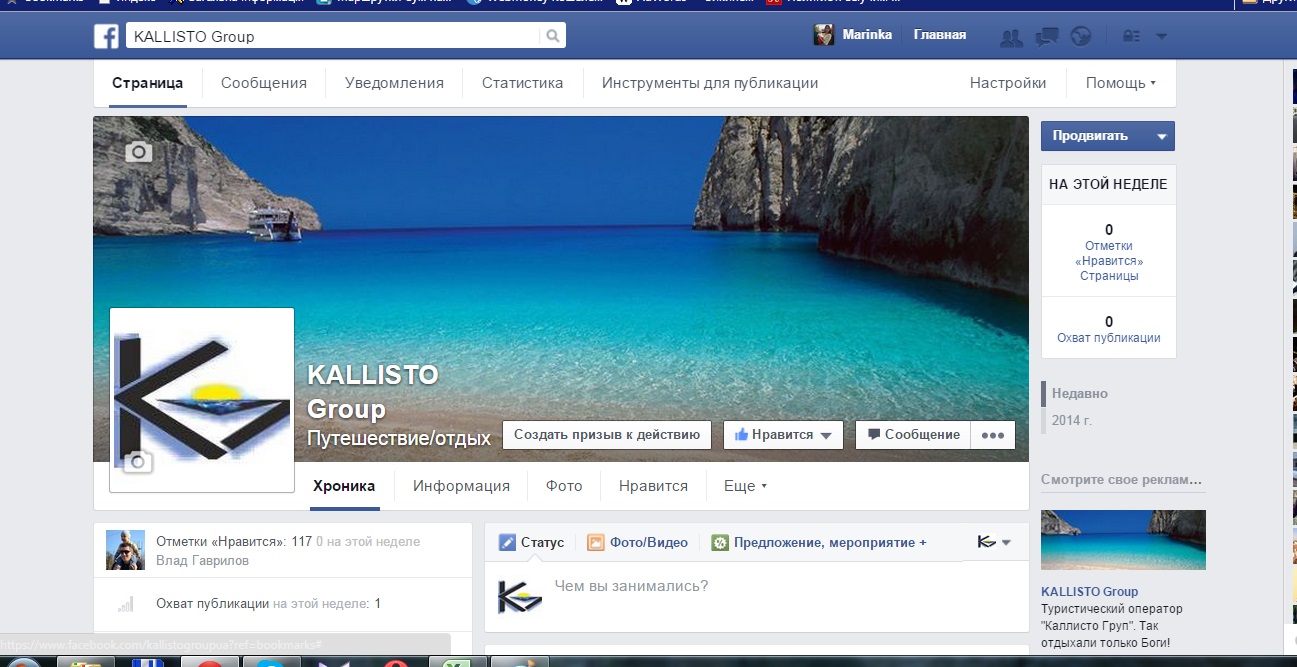Click the Чем вы занимались? status box

coord(756,596)
